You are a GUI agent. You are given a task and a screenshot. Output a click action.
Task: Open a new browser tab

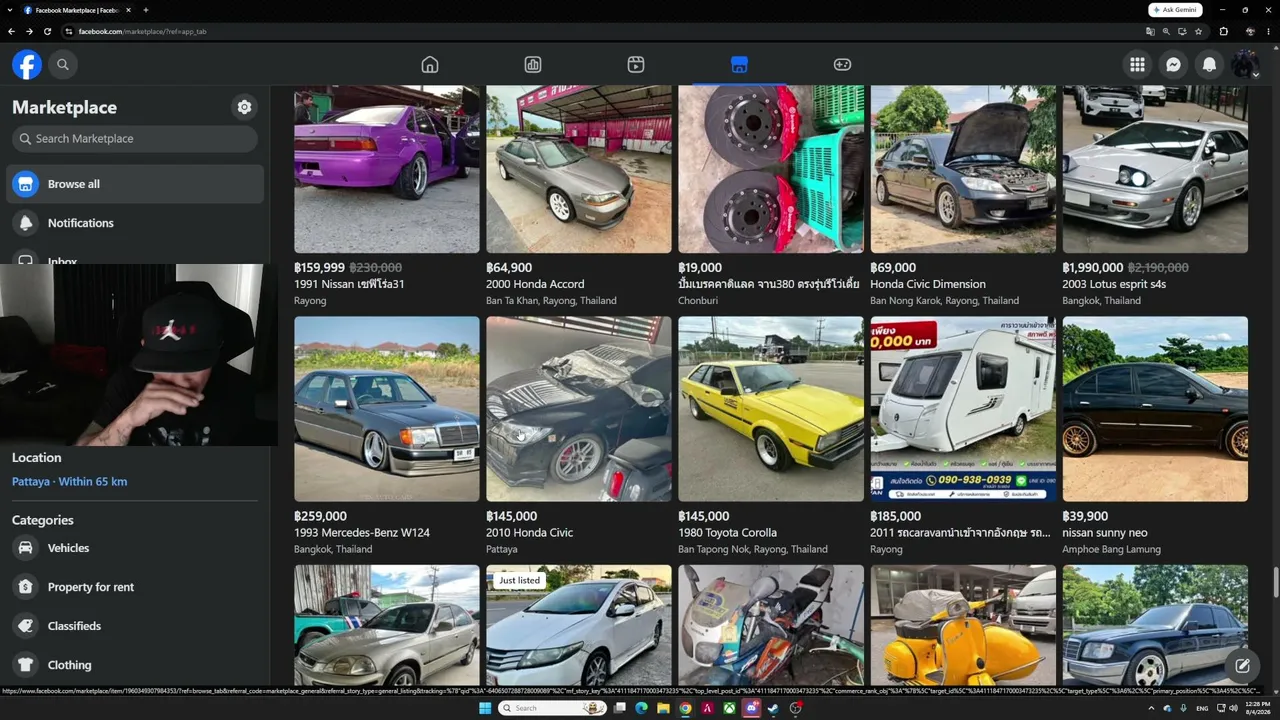(x=145, y=10)
